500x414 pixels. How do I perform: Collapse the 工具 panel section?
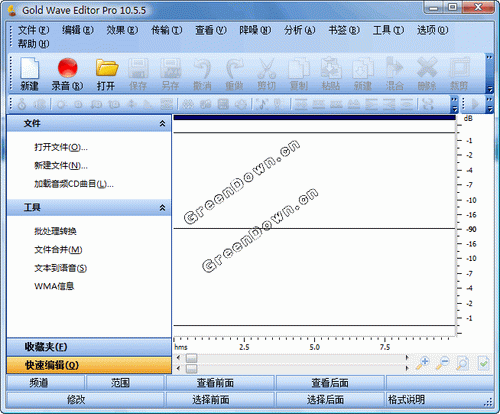pyautogui.click(x=162, y=208)
